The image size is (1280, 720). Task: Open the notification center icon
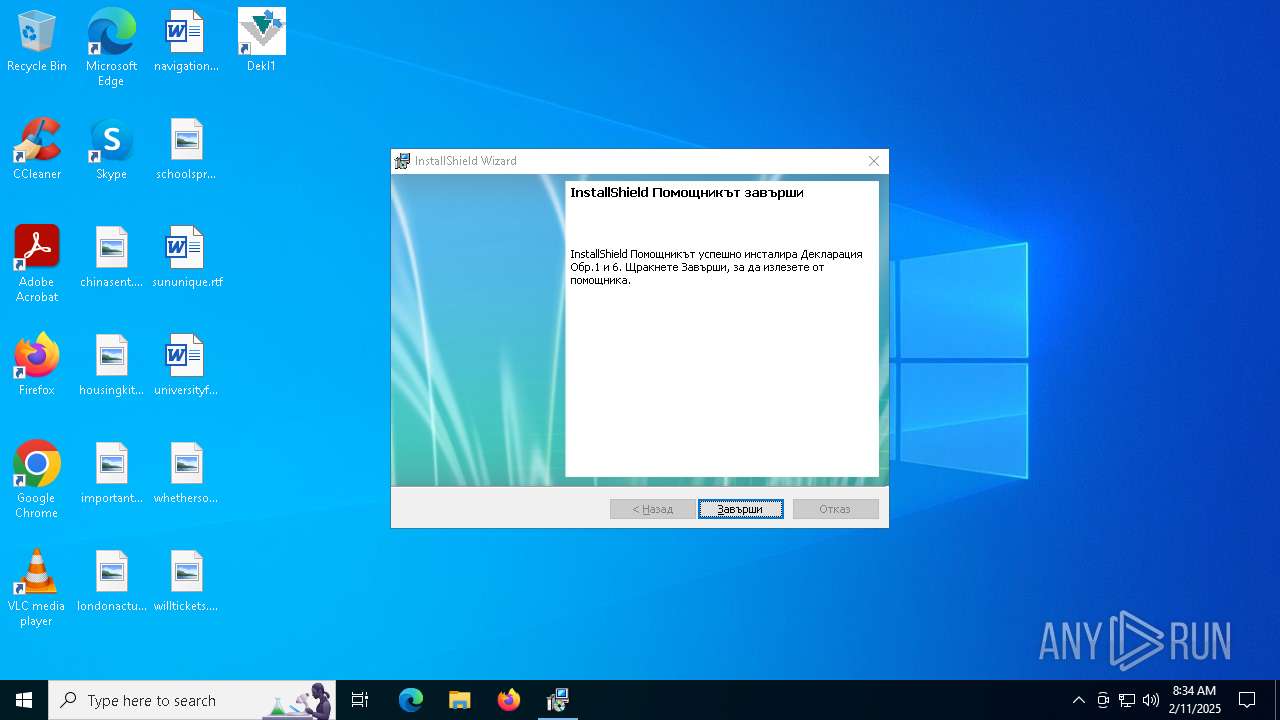(1247, 700)
